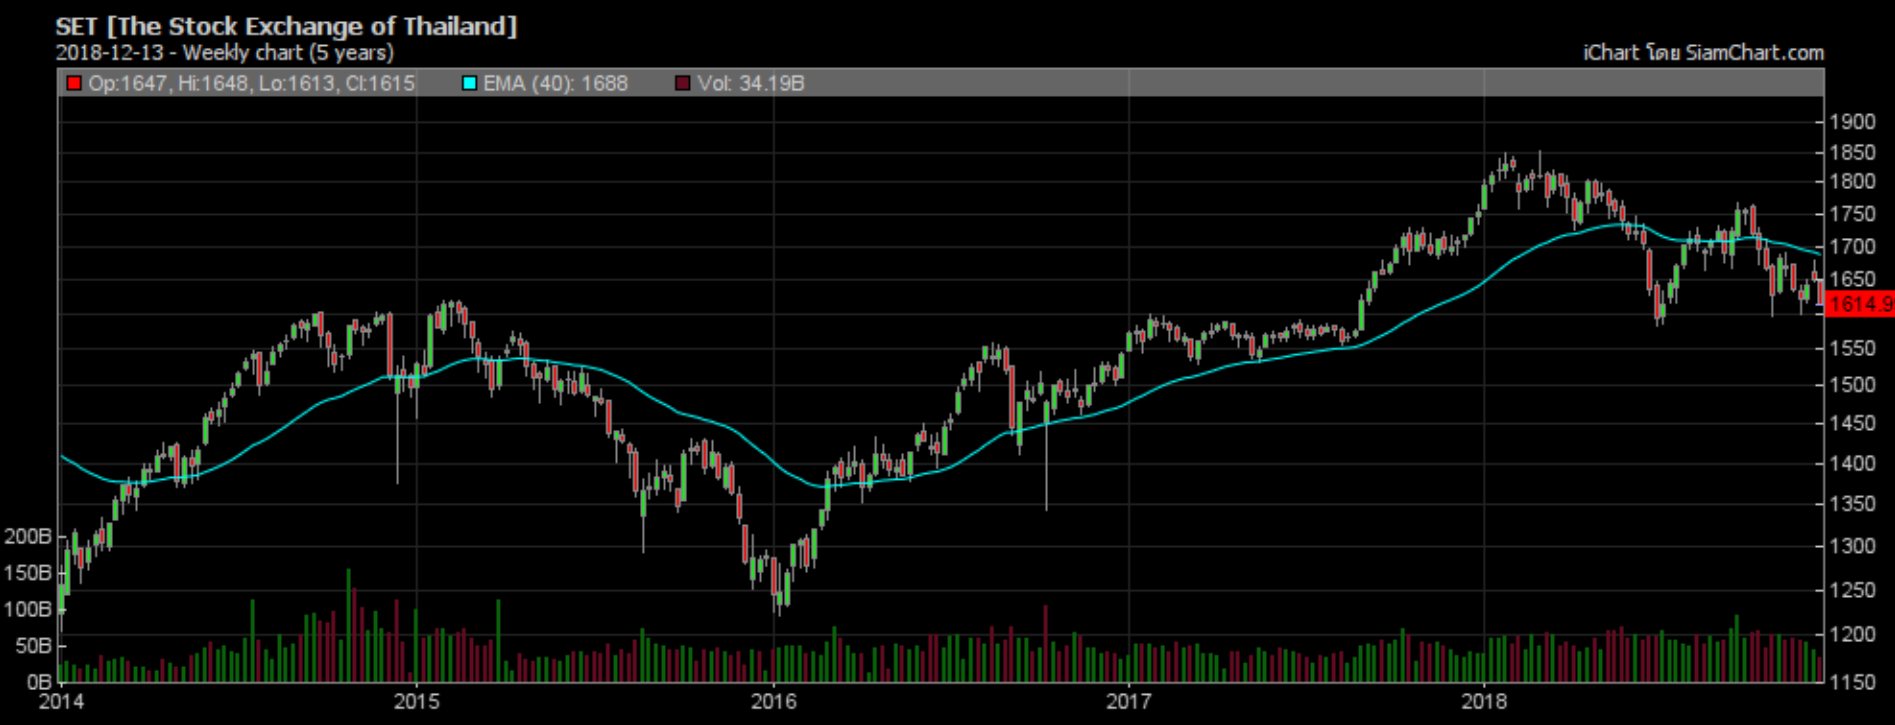This screenshot has height=725, width=1895.
Task: Click the 1700 price axis label
Action: pyautogui.click(x=1852, y=246)
